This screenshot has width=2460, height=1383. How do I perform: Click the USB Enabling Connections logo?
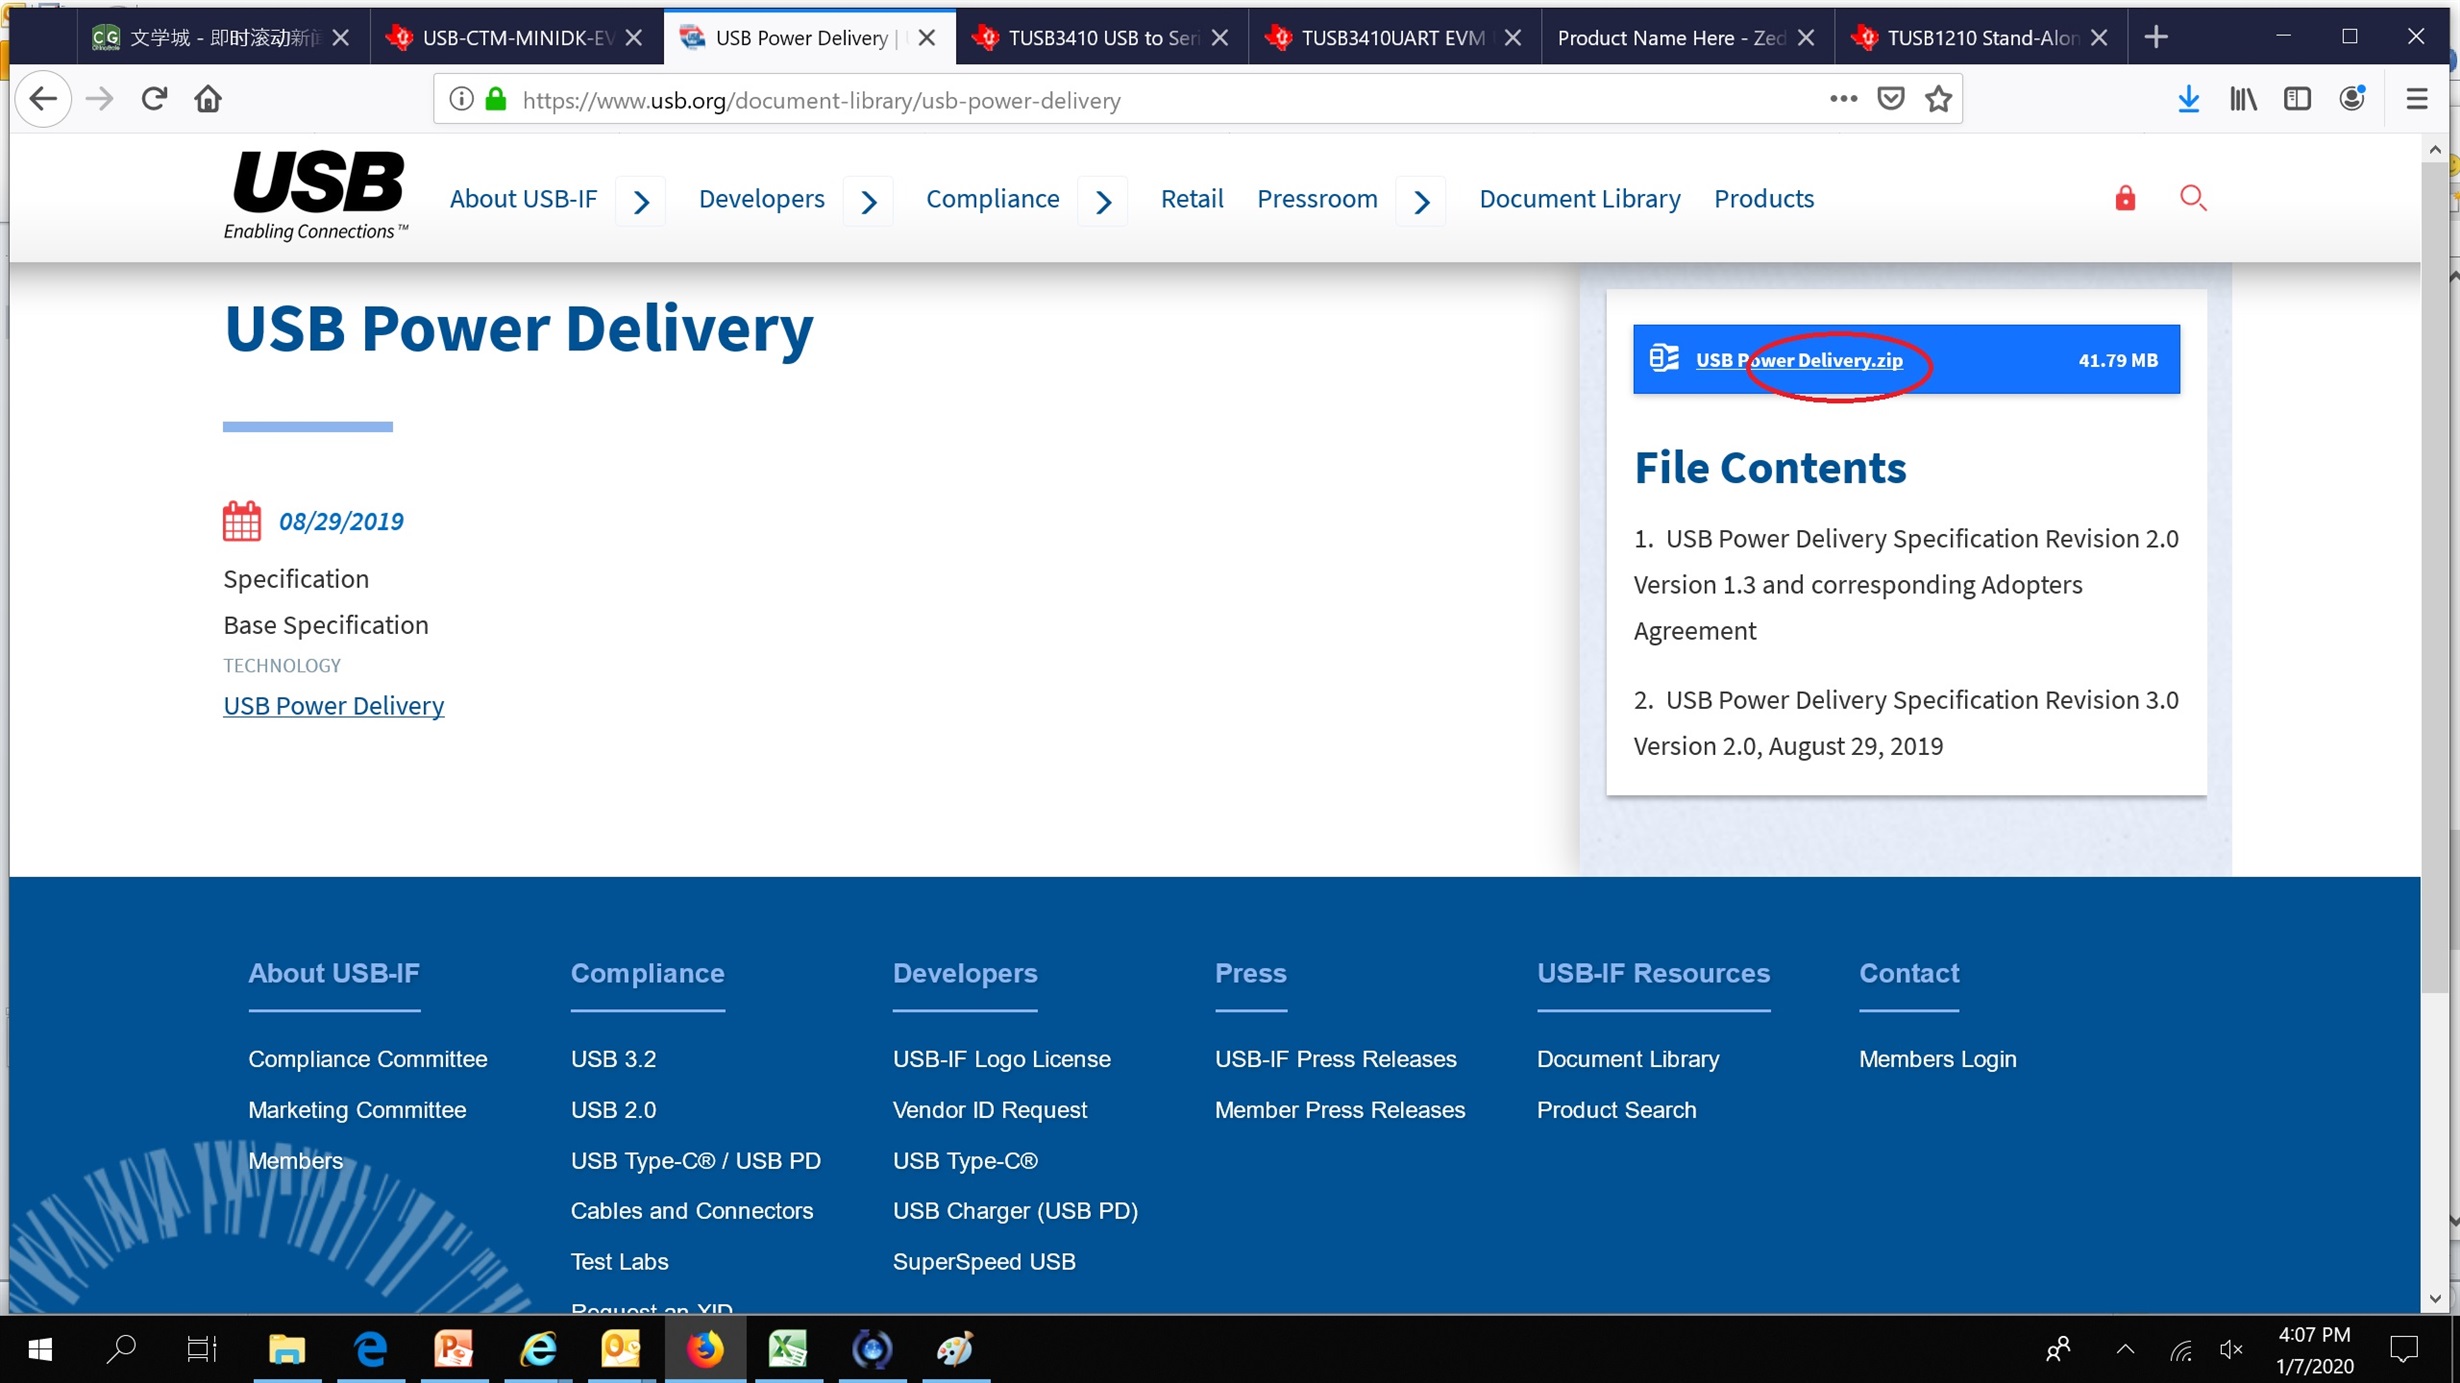pyautogui.click(x=316, y=196)
